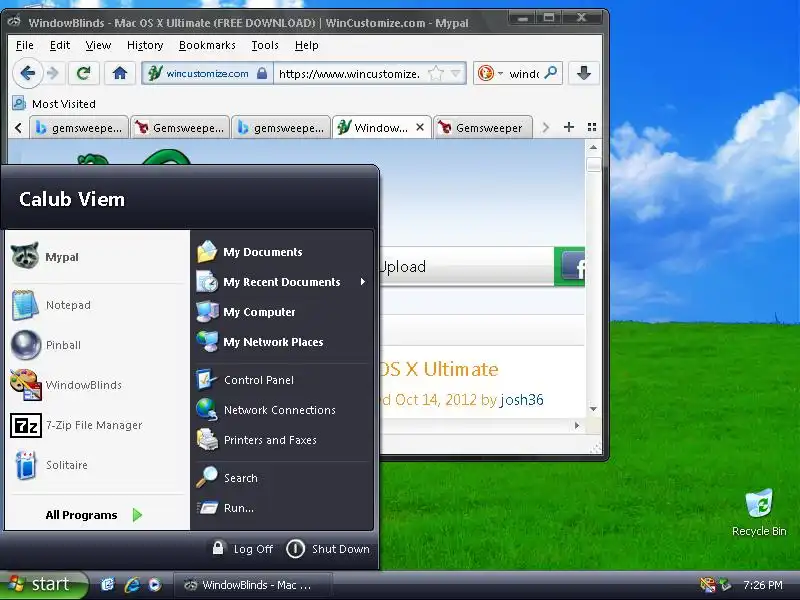Click the address bar URL field
The width and height of the screenshot is (800, 600).
click(x=349, y=73)
